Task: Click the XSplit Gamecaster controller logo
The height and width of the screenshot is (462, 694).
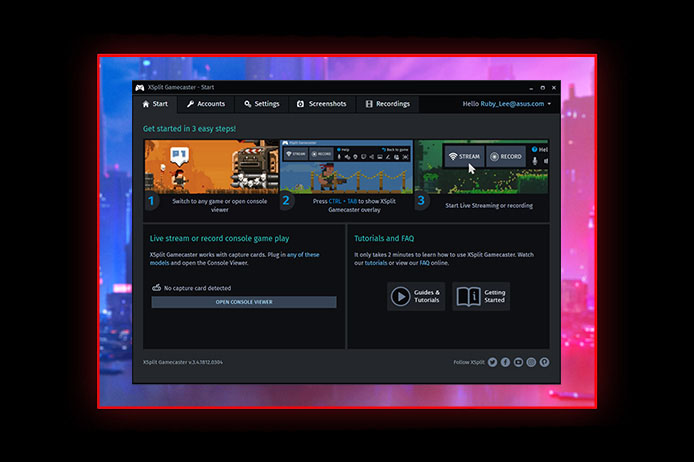Action: click(139, 88)
